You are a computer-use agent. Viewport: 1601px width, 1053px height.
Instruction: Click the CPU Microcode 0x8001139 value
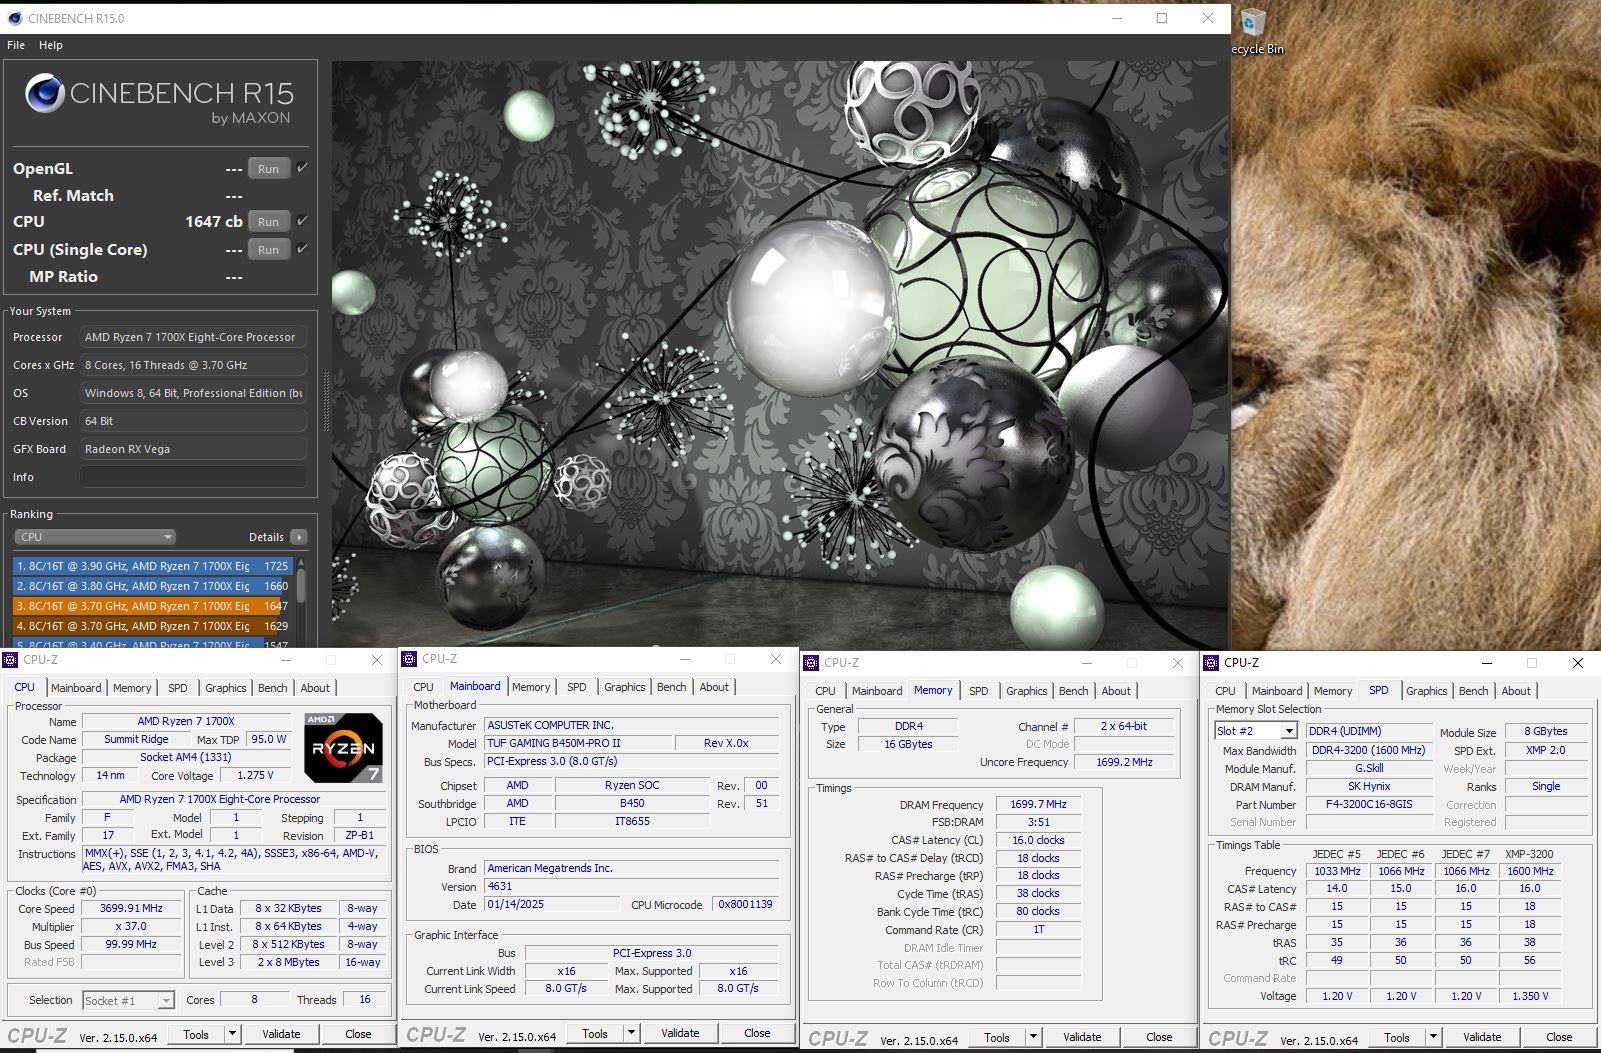pos(745,904)
